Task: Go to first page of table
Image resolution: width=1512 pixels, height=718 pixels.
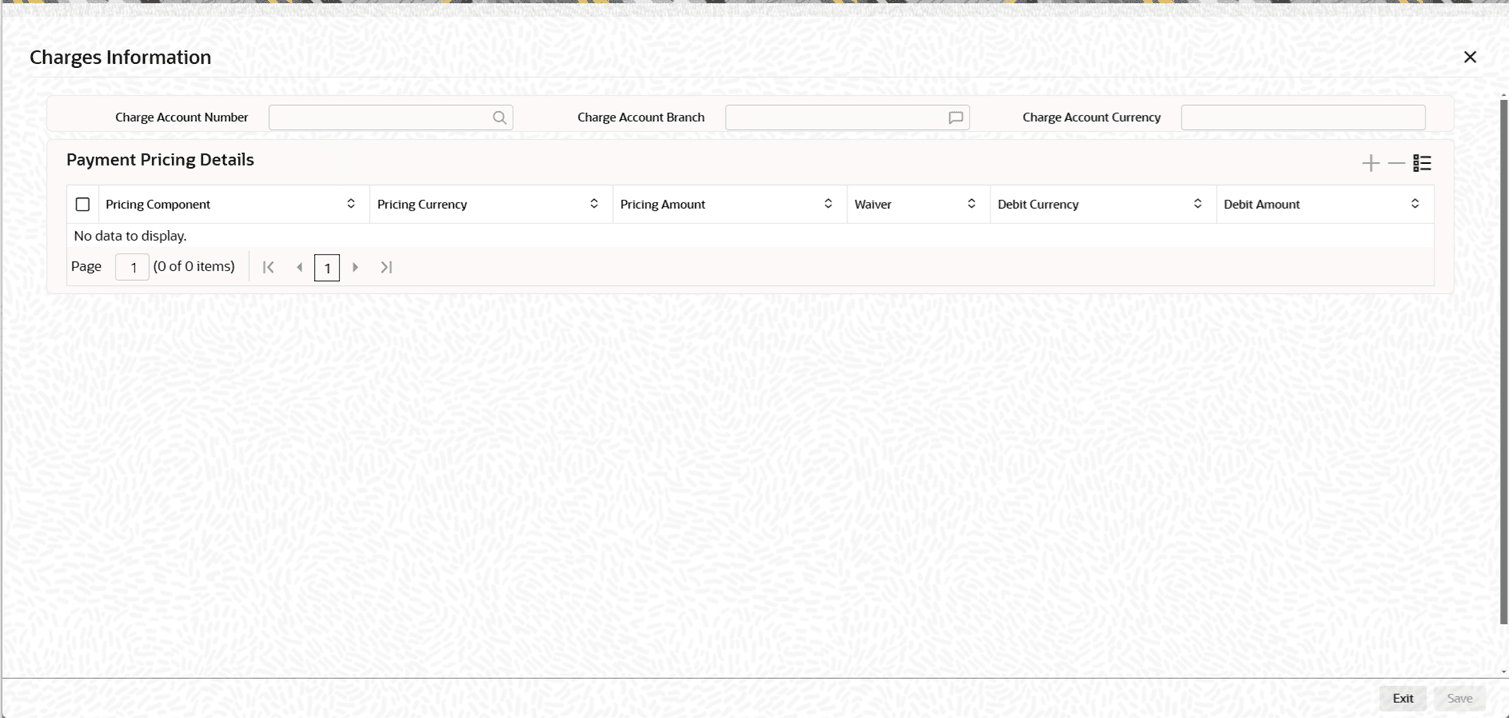Action: [268, 267]
